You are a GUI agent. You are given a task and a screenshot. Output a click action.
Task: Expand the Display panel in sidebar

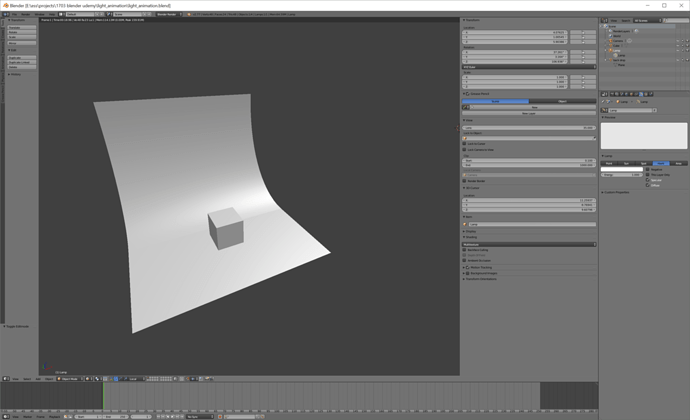pyautogui.click(x=470, y=231)
